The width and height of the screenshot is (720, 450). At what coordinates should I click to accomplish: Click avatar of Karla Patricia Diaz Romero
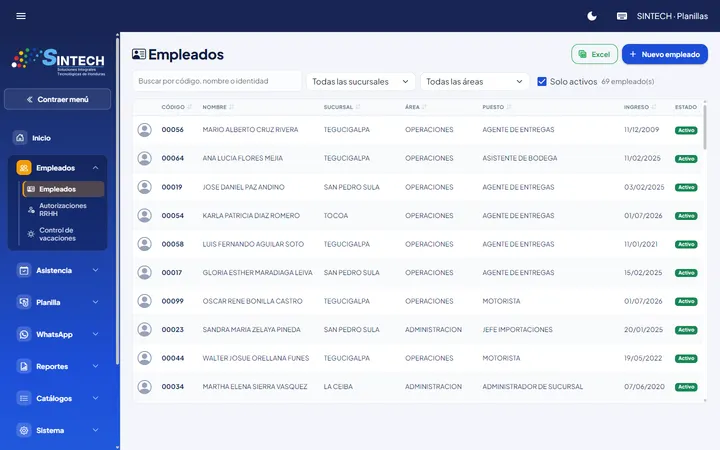(x=145, y=215)
